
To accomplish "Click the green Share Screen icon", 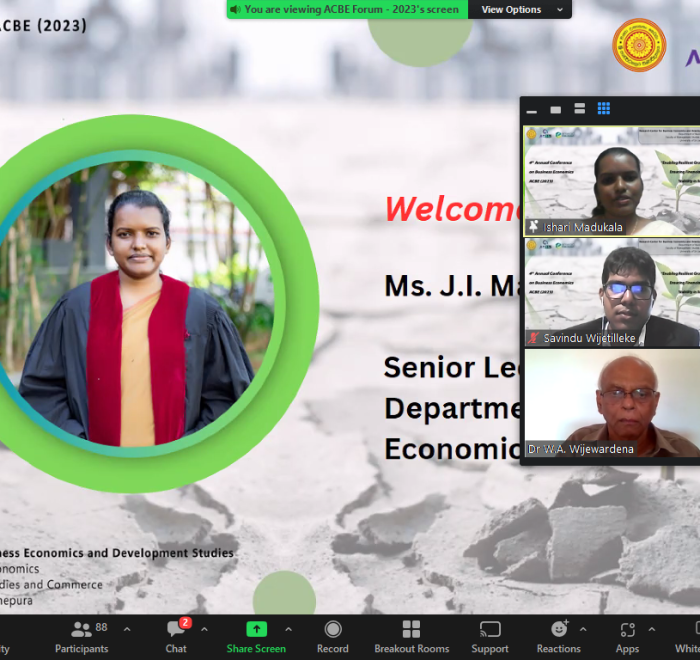I will click(x=256, y=629).
